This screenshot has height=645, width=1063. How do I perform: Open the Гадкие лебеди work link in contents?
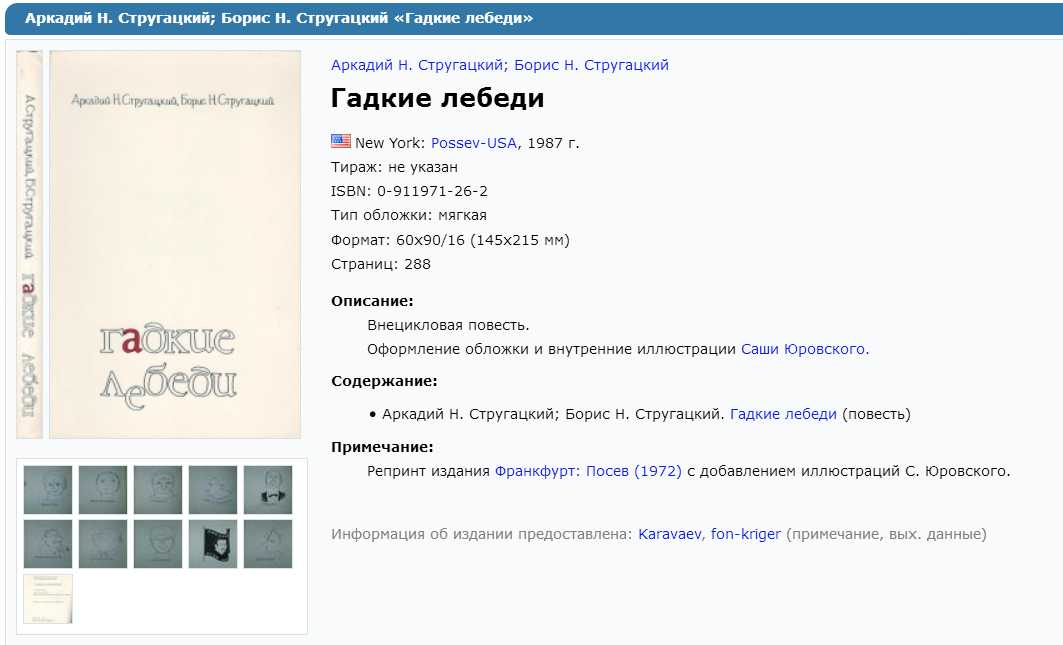click(x=783, y=414)
